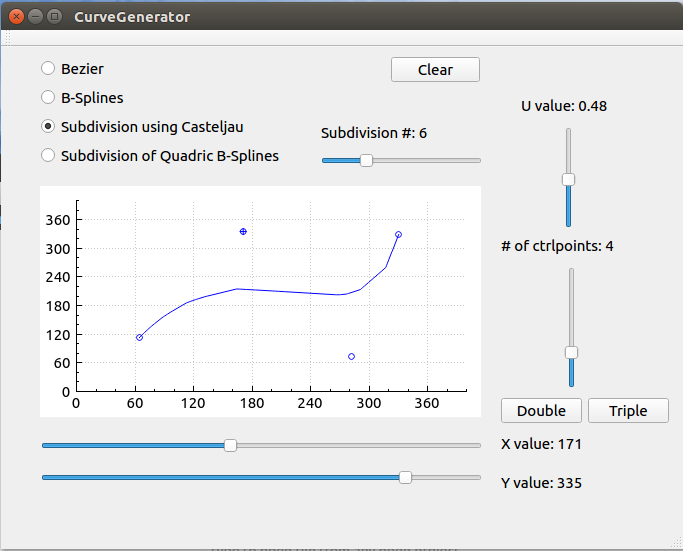Maximize the CurveGenerator window

[x=55, y=16]
